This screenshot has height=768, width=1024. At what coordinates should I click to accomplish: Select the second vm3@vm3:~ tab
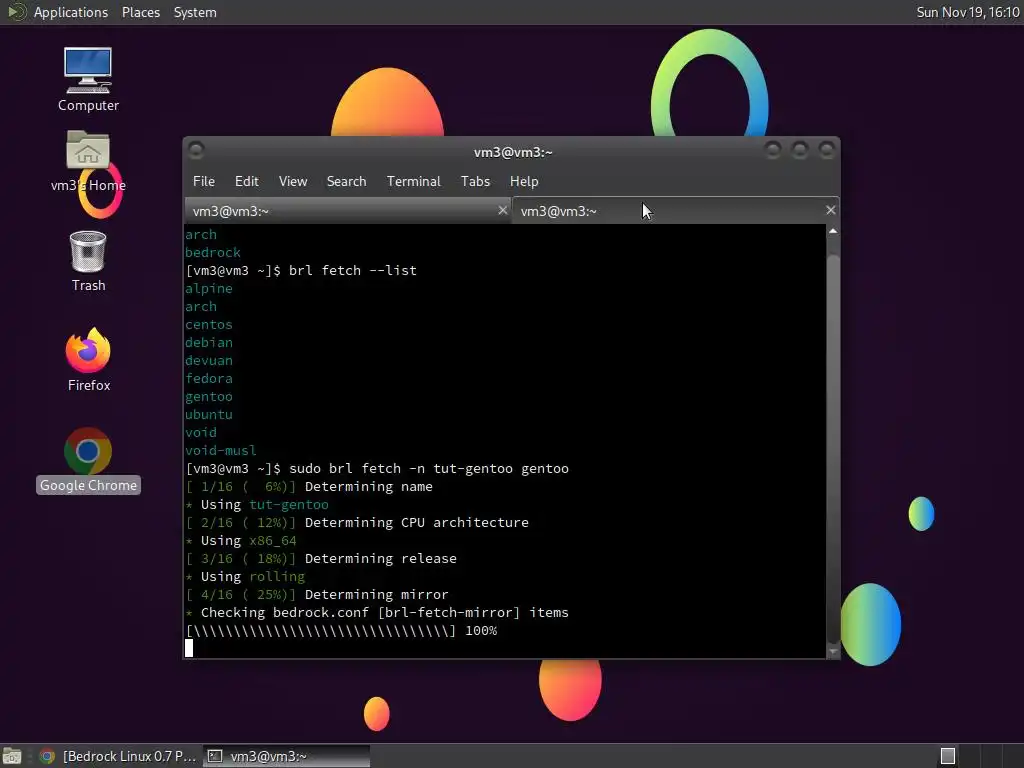675,211
